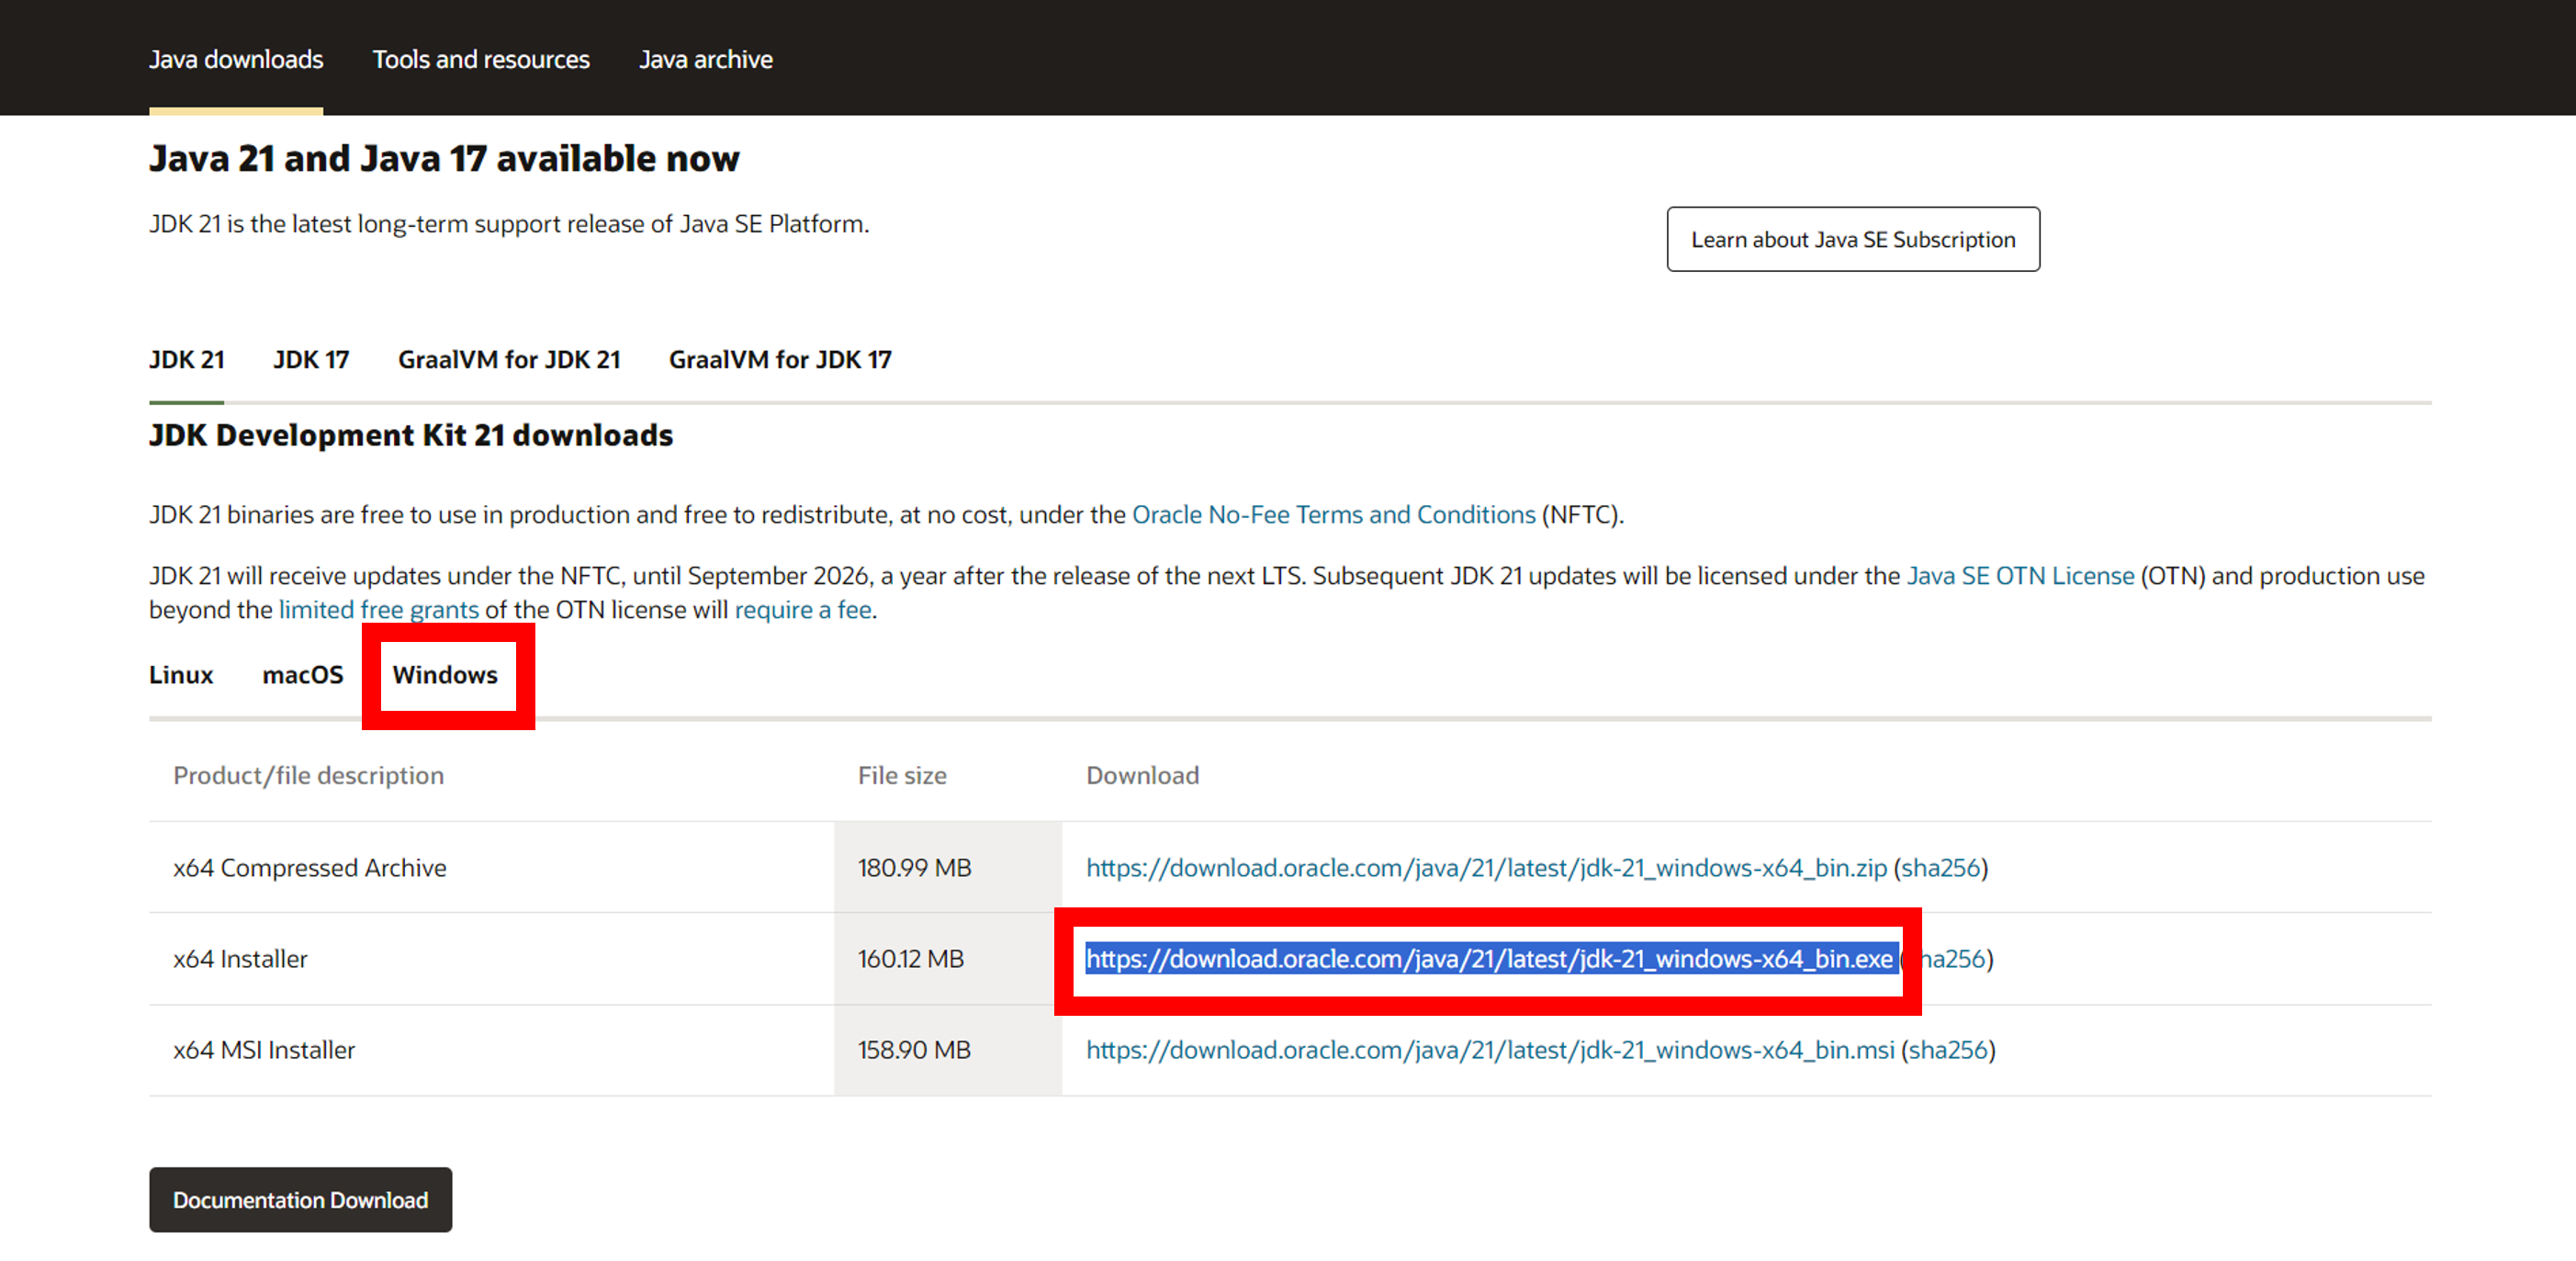
Task: Select the JDK 21 tab
Action: click(187, 360)
